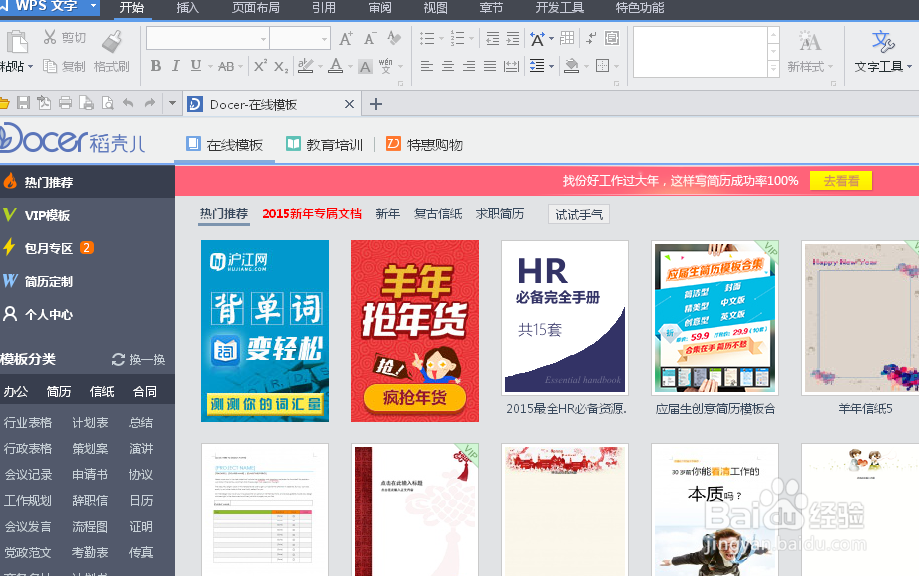
Task: Increase font size with A+ icon
Action: click(346, 39)
